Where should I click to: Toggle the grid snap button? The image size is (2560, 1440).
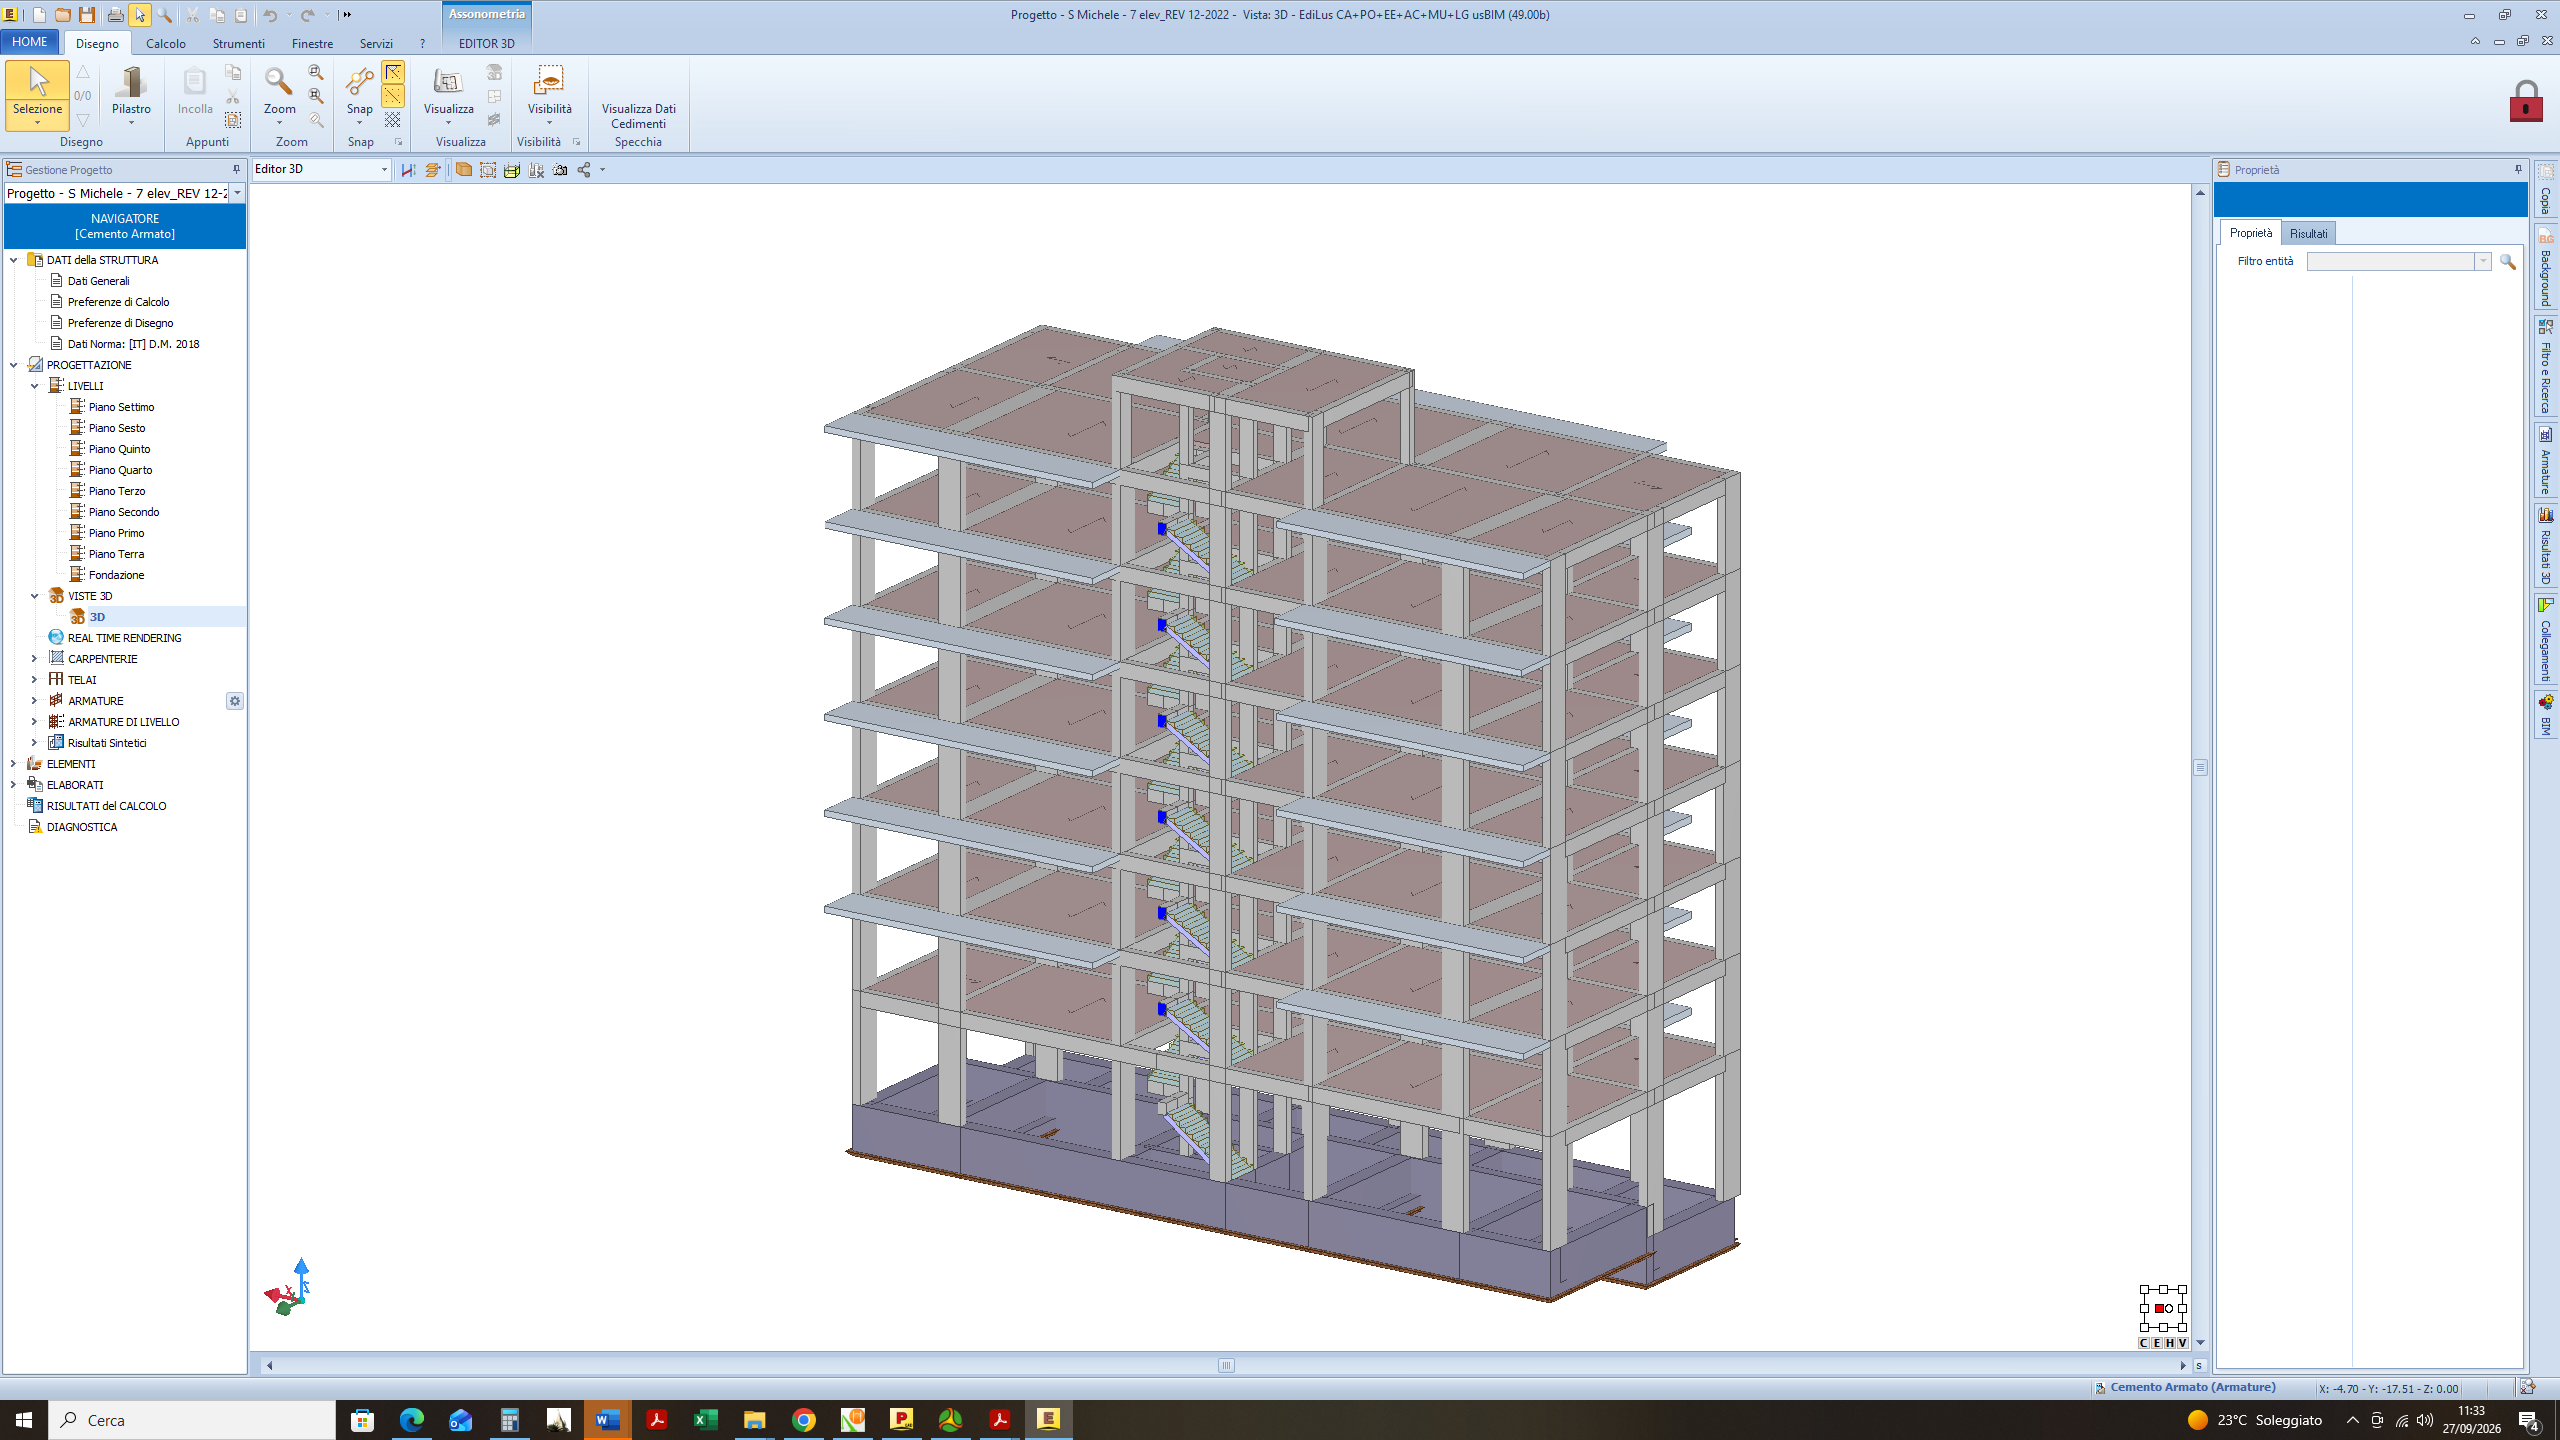(393, 119)
